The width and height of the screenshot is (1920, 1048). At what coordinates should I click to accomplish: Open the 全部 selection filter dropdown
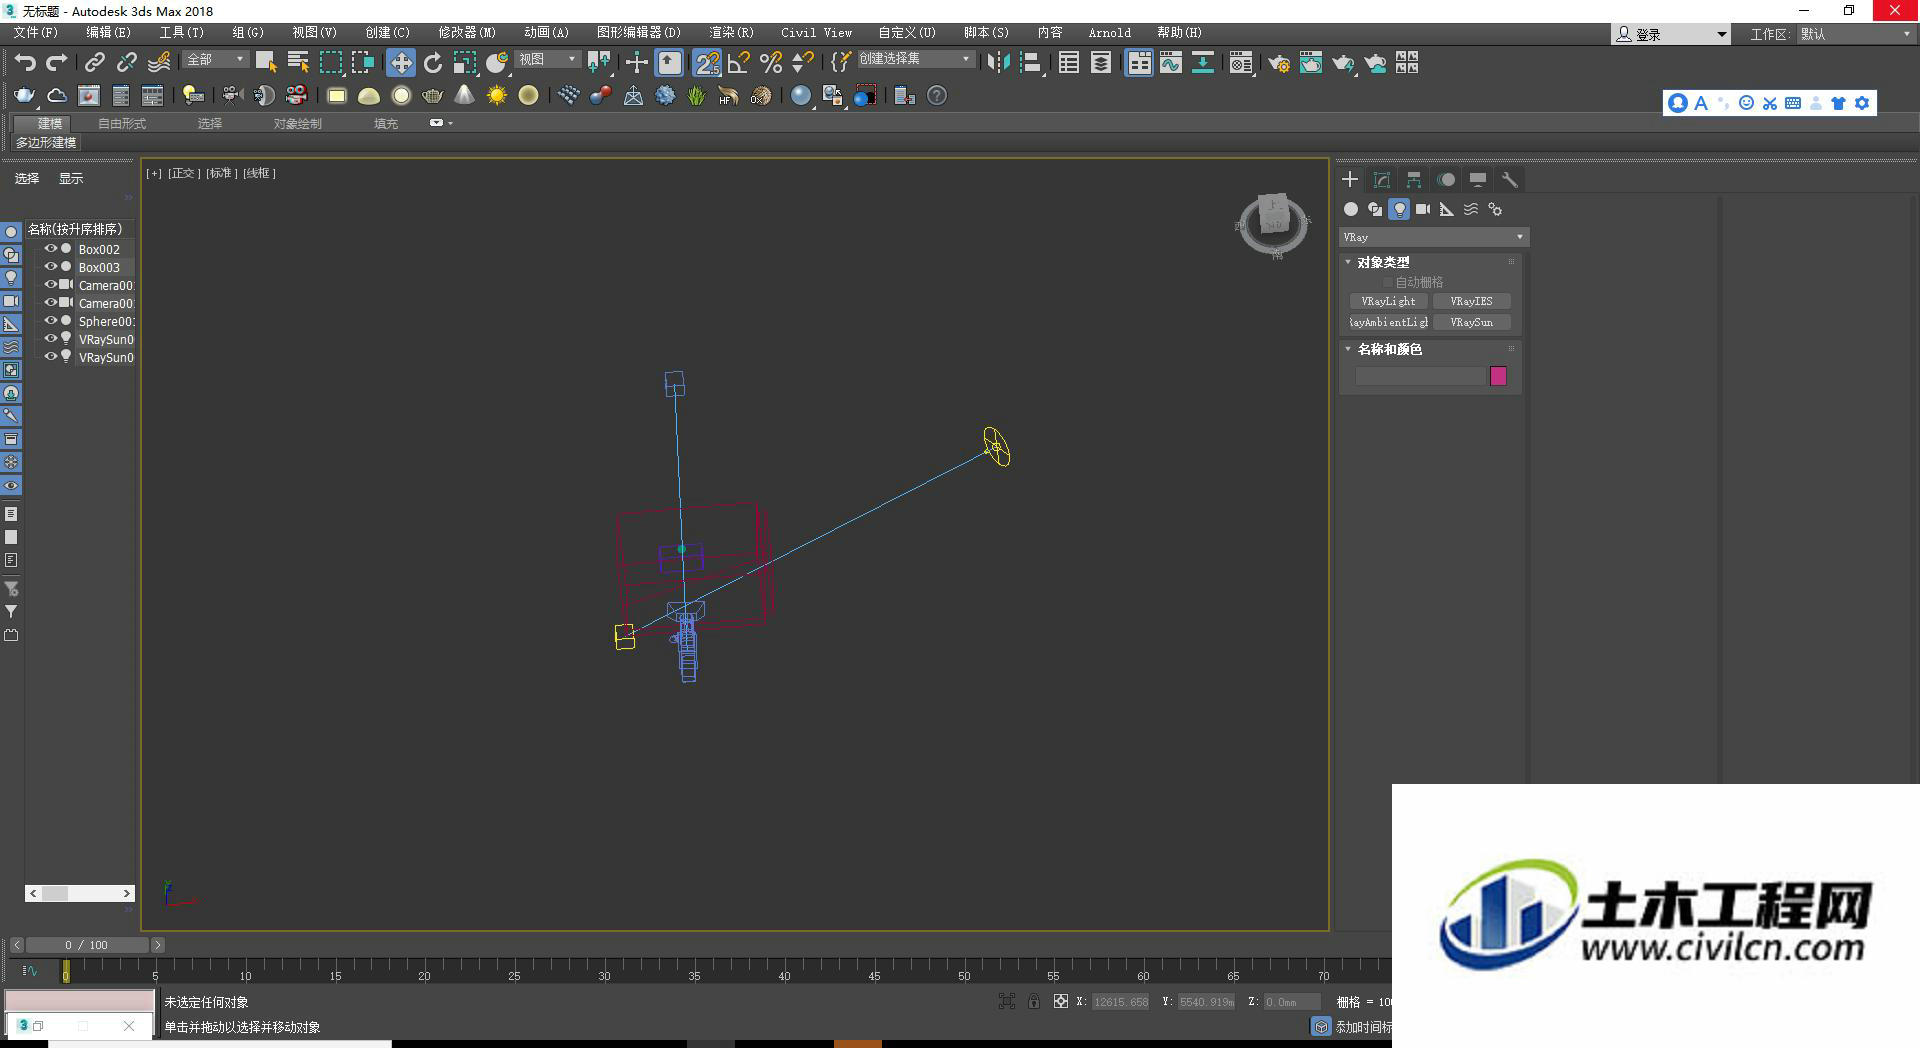point(215,60)
